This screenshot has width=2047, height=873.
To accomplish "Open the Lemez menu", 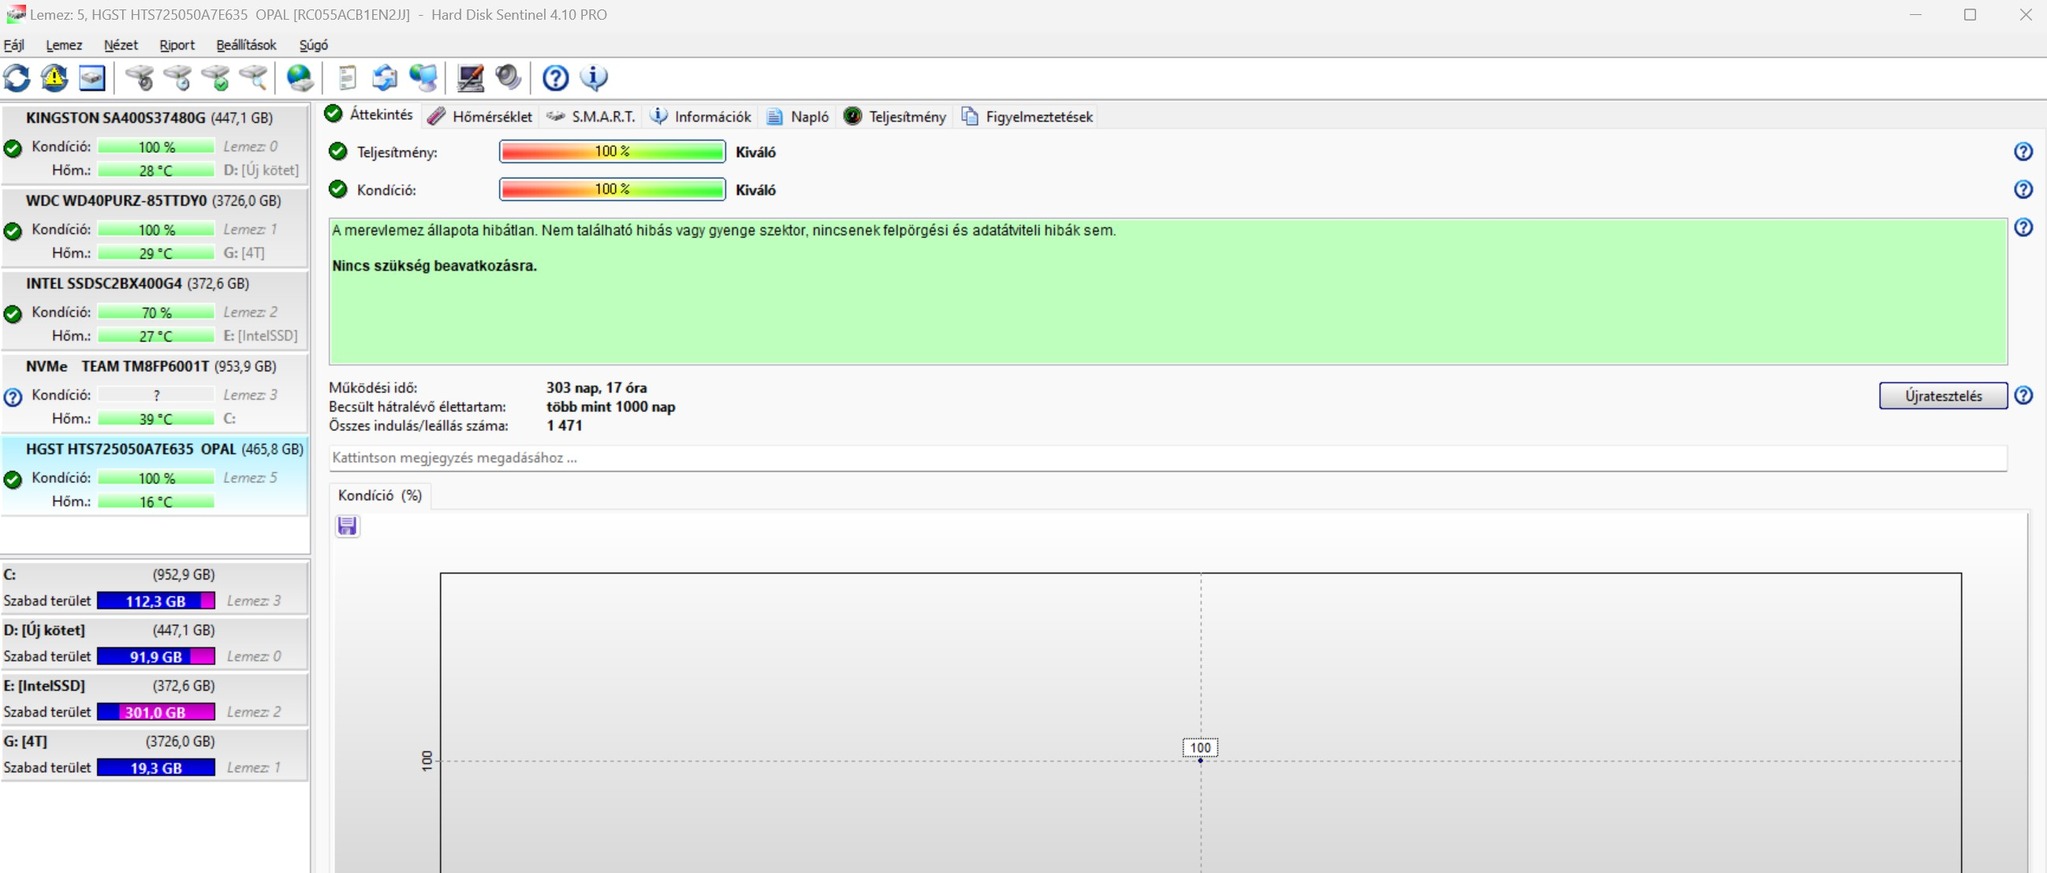I will [64, 45].
